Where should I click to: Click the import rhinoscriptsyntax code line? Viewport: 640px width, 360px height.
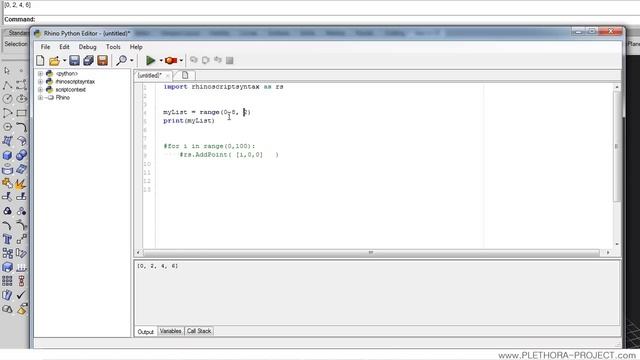[x=223, y=87]
